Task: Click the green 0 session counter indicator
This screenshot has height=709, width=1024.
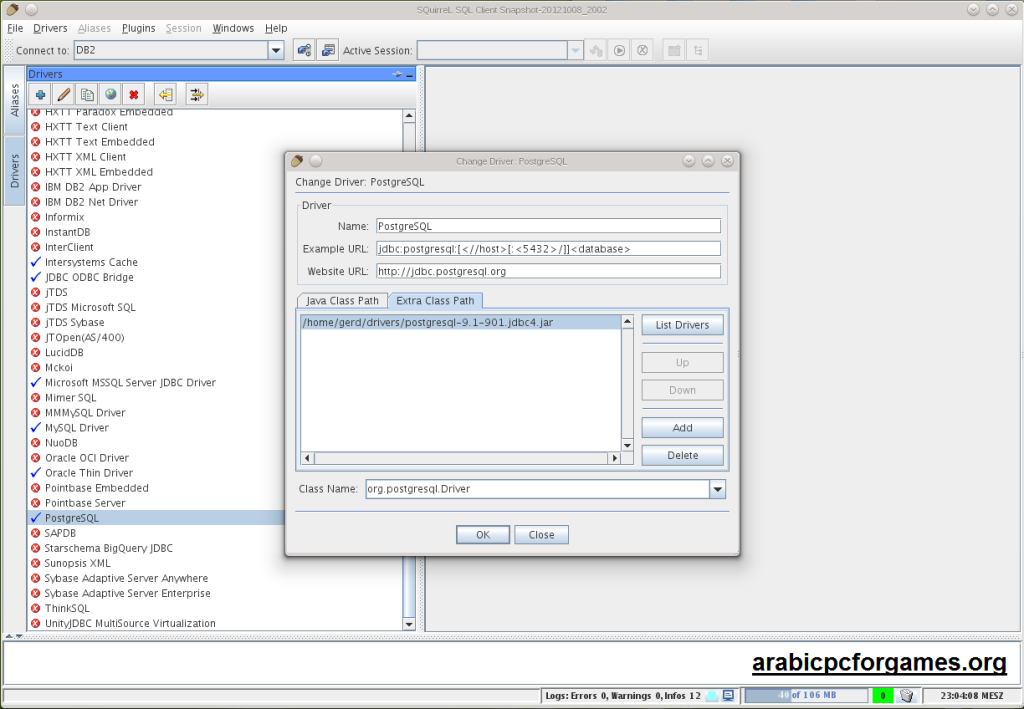Action: 882,695
